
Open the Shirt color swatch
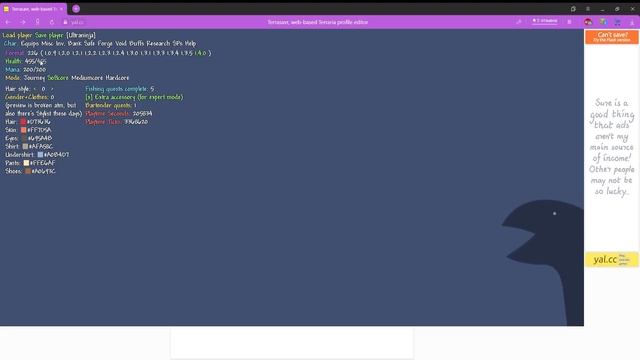pyautogui.click(x=25, y=146)
